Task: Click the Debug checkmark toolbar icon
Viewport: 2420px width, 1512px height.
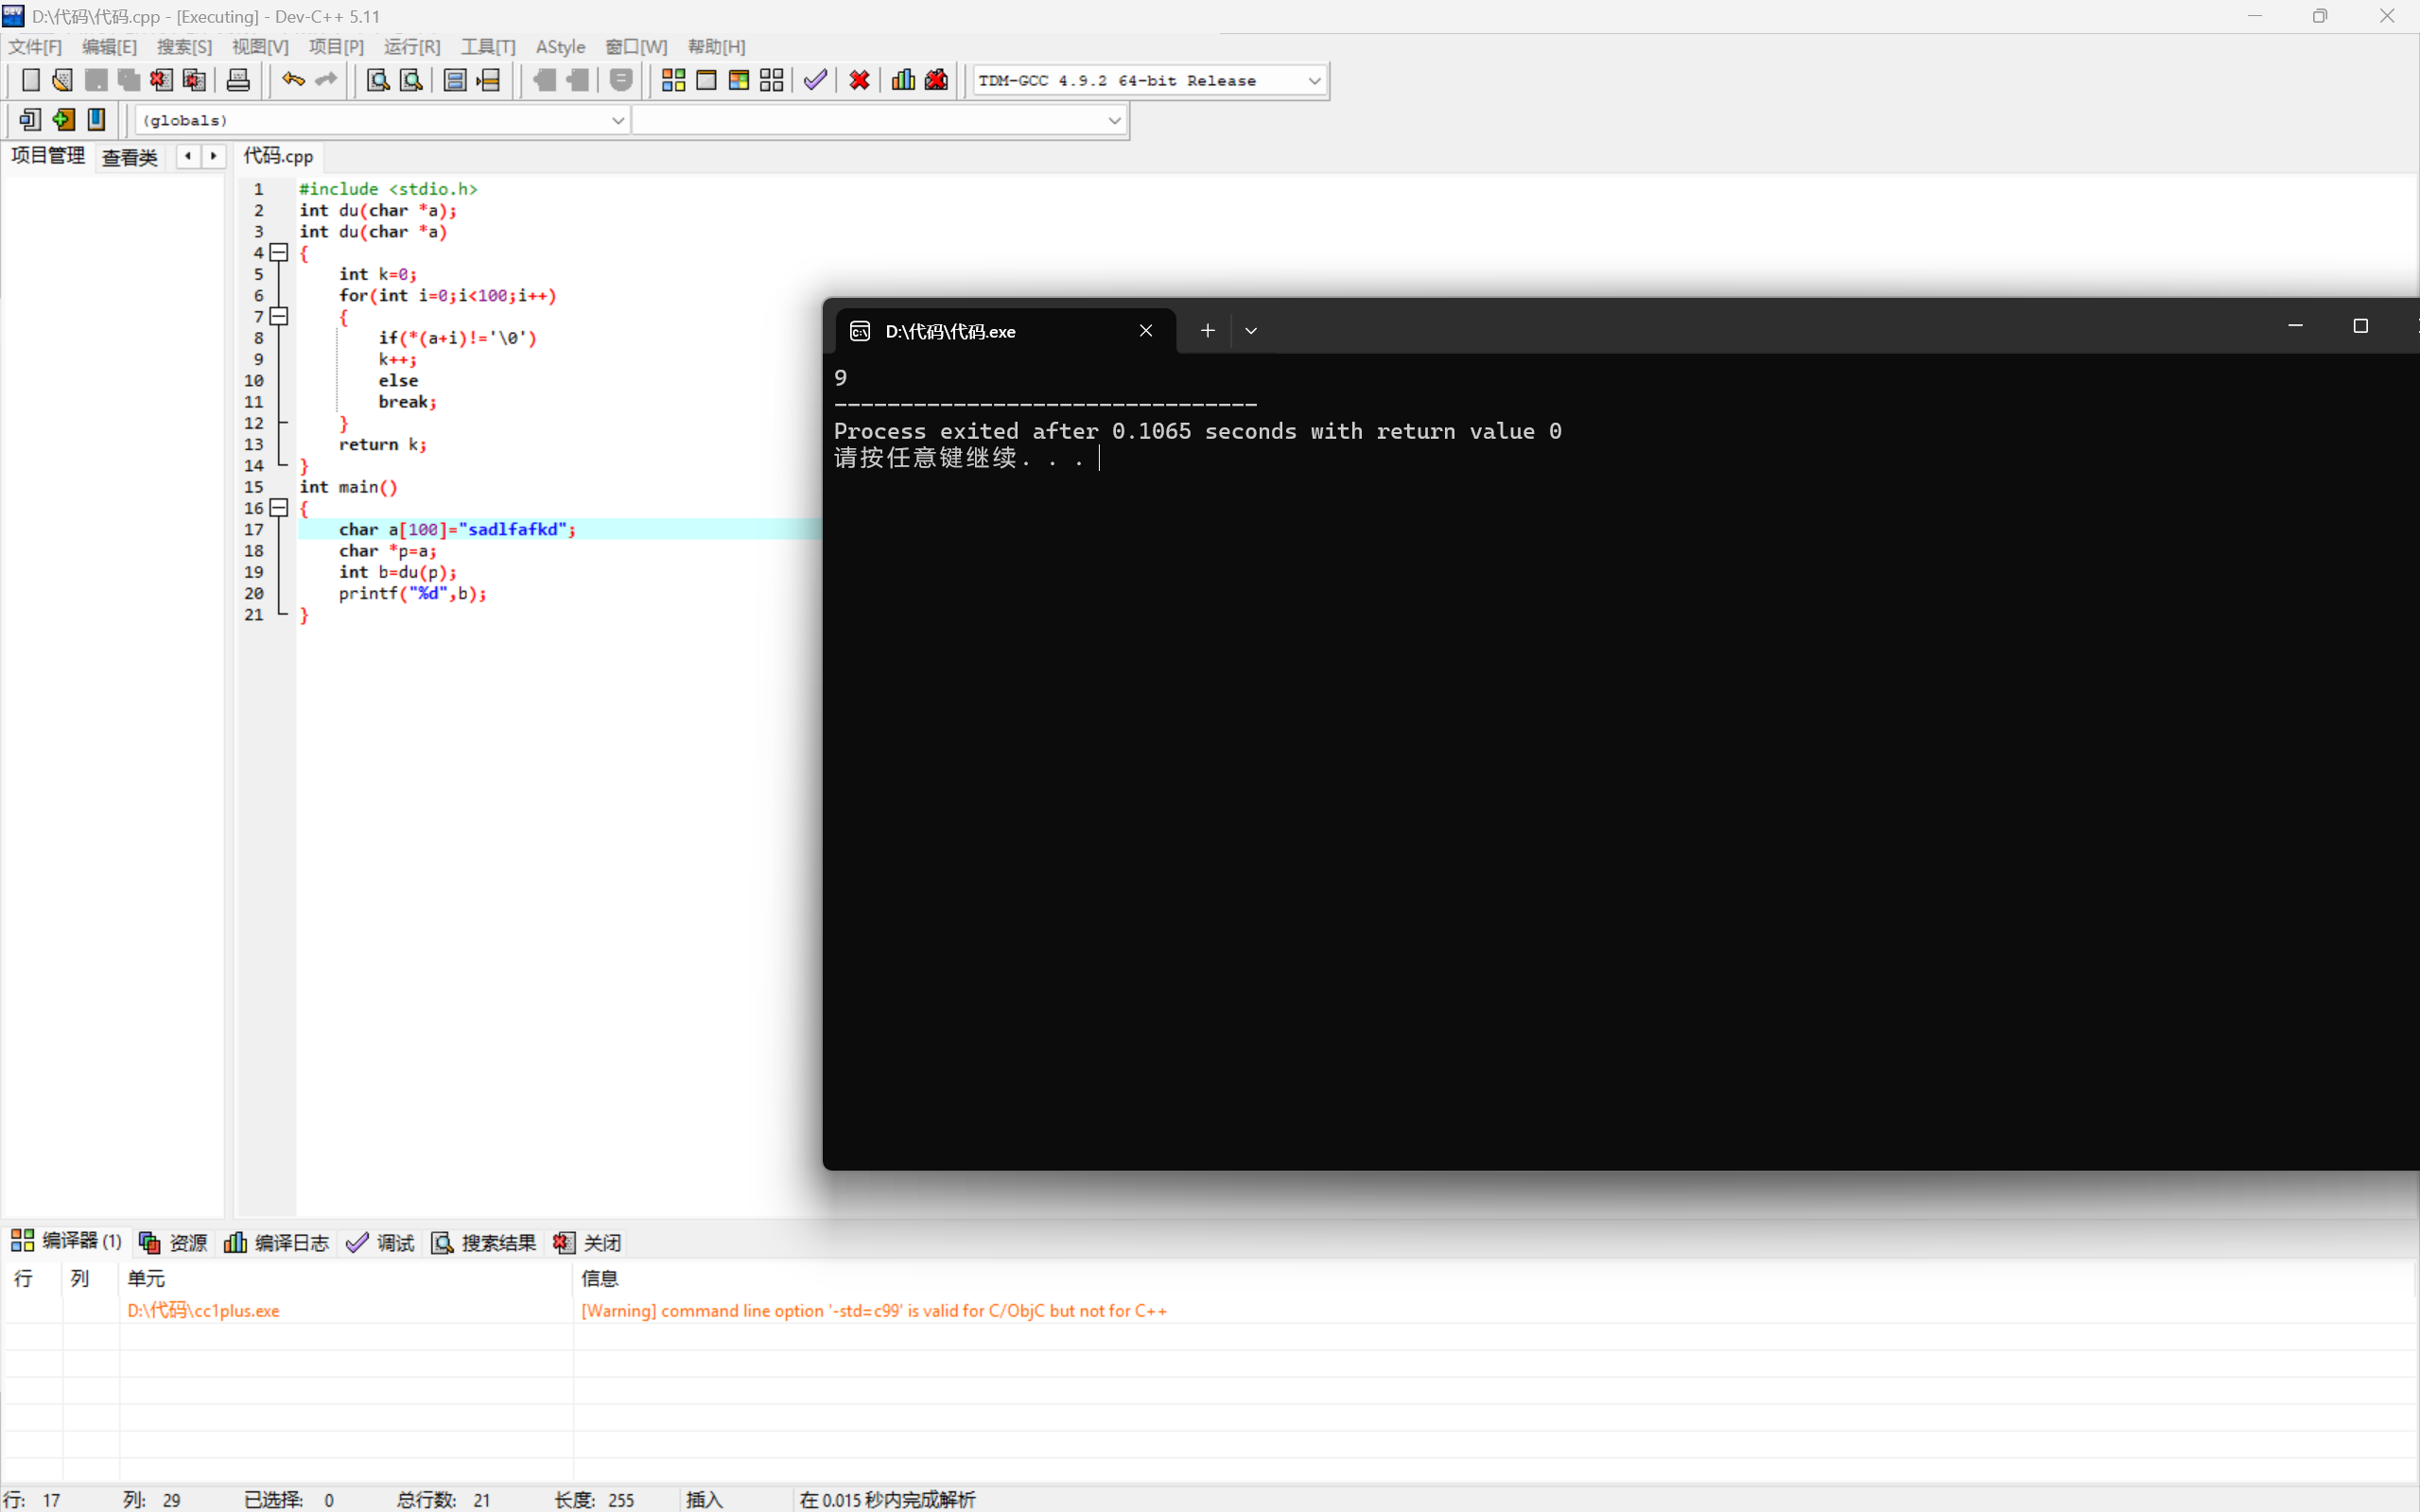Action: (x=815, y=80)
